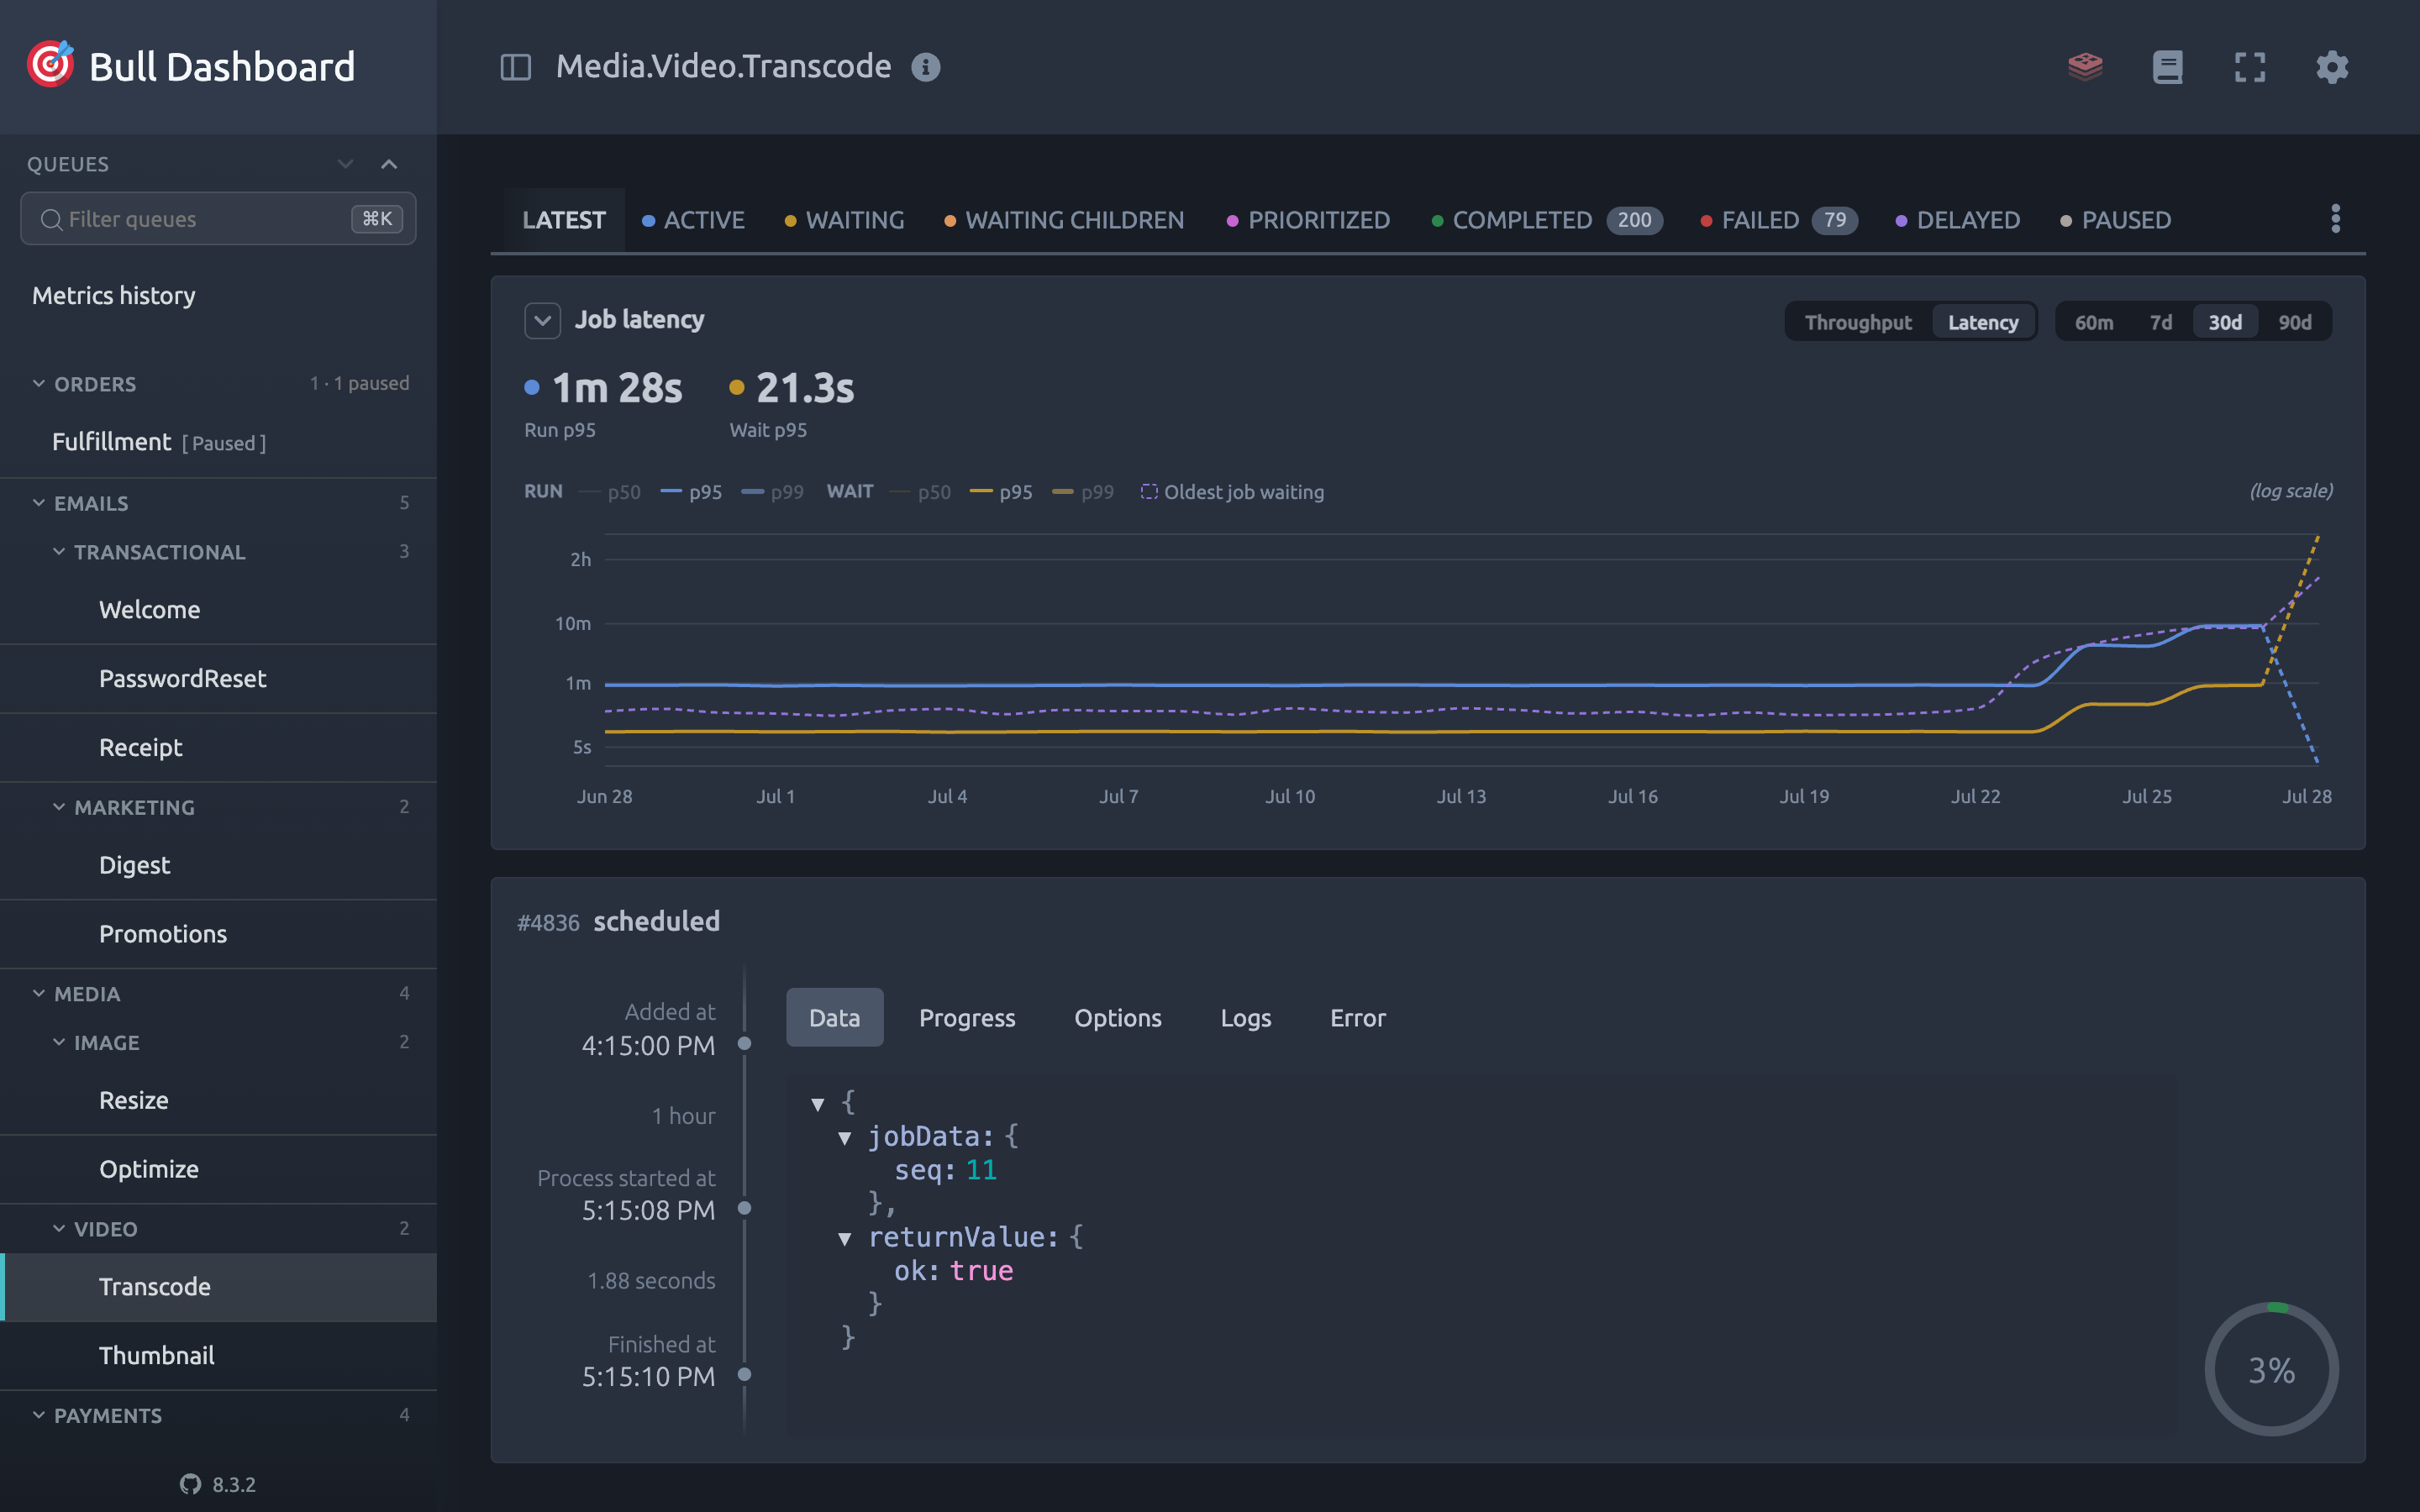
Task: Open the WAITING jobs tab
Action: coord(844,220)
